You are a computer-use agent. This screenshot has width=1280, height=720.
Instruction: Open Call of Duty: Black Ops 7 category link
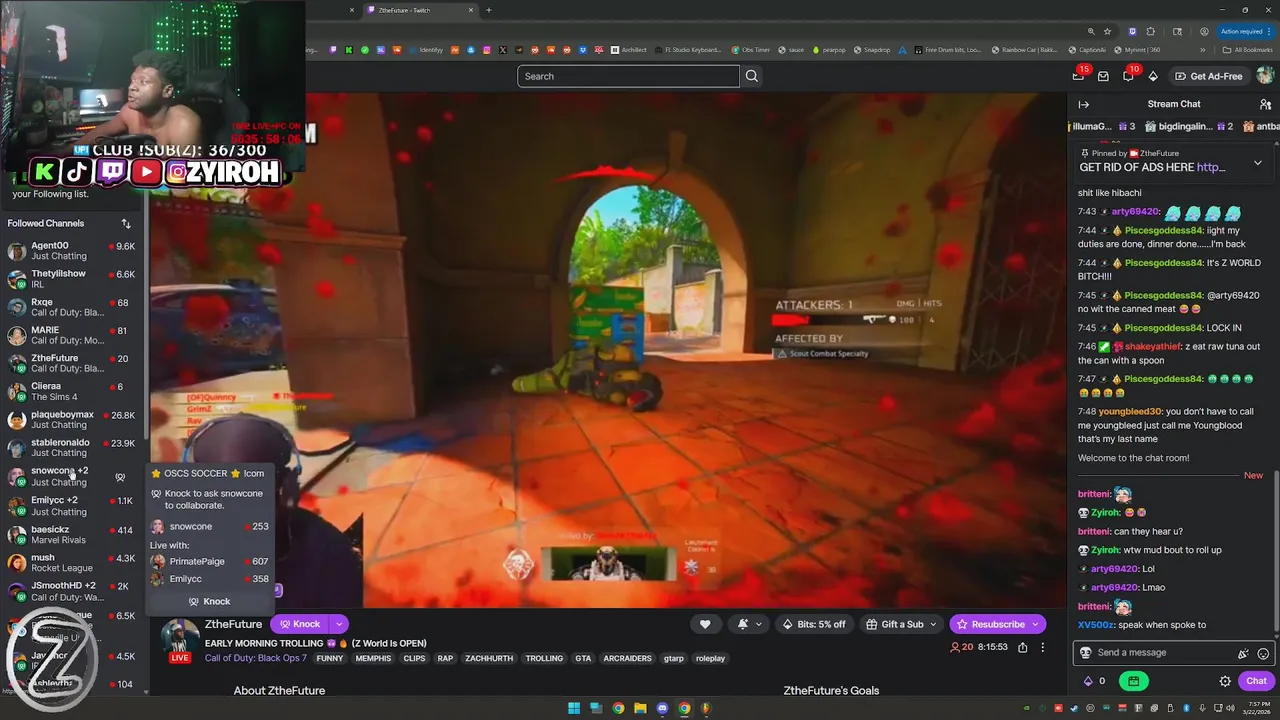(x=256, y=658)
